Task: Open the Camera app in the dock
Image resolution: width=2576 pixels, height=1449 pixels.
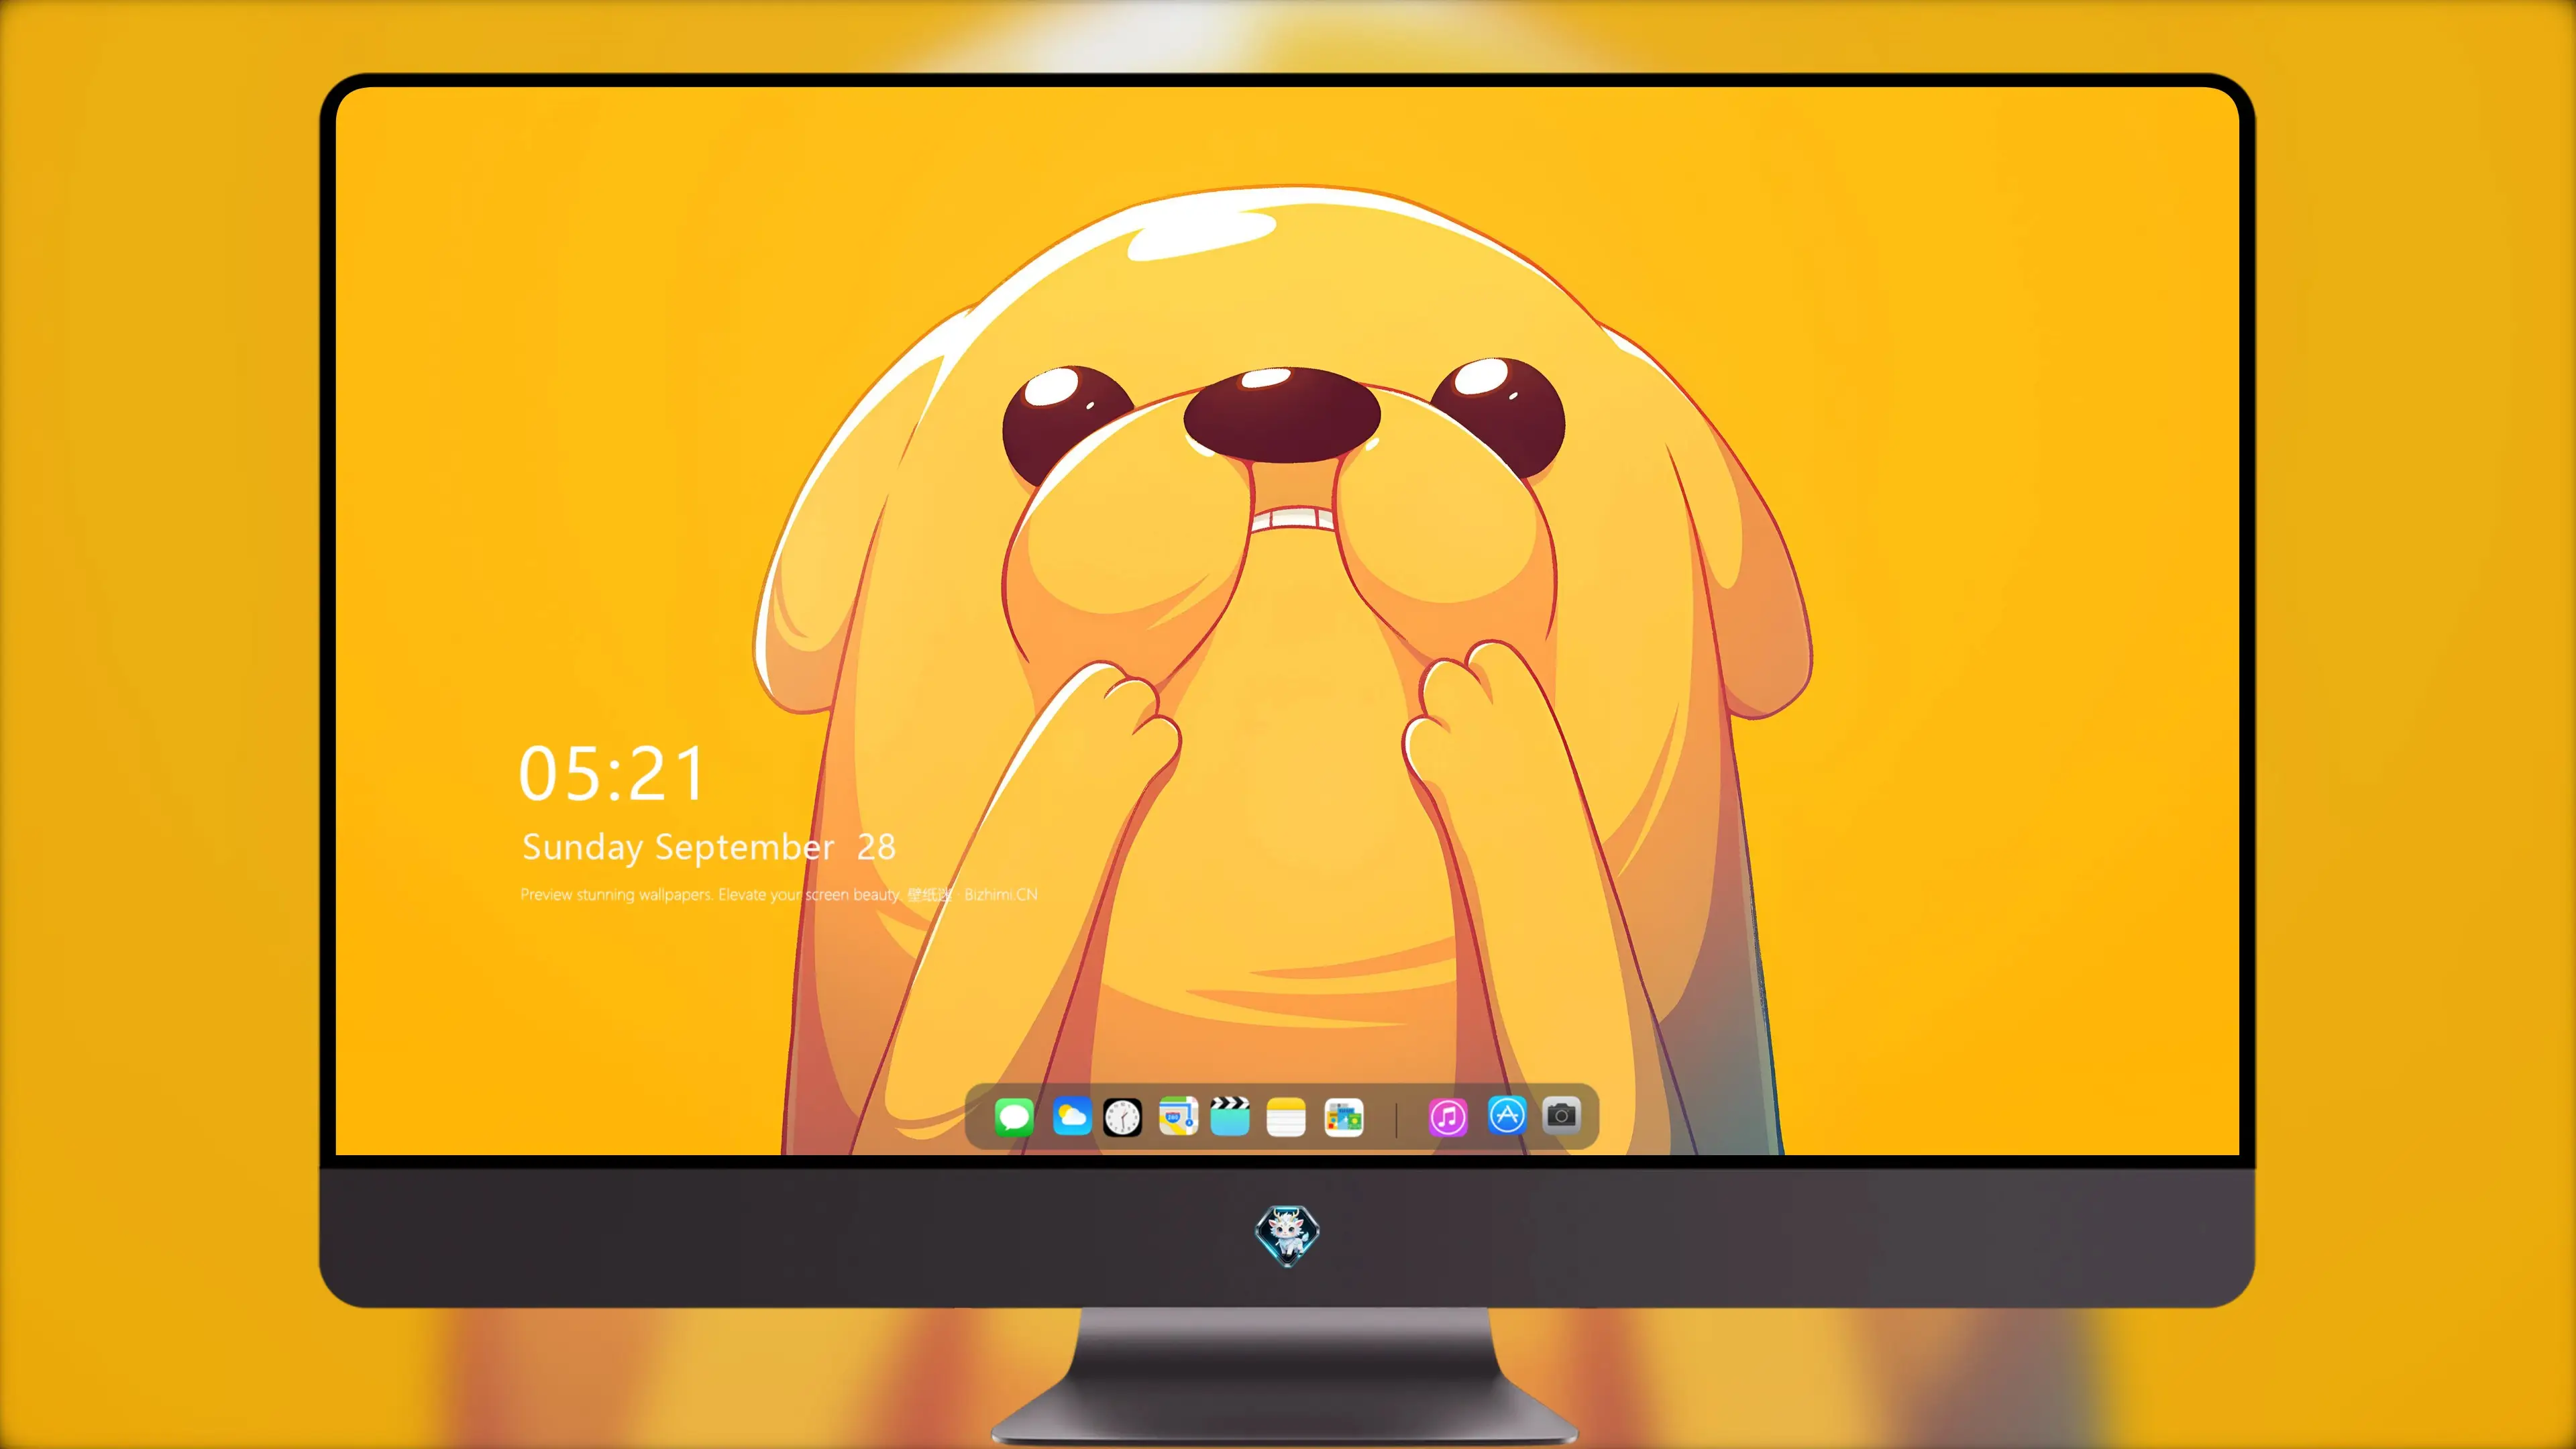Action: pos(1561,1115)
